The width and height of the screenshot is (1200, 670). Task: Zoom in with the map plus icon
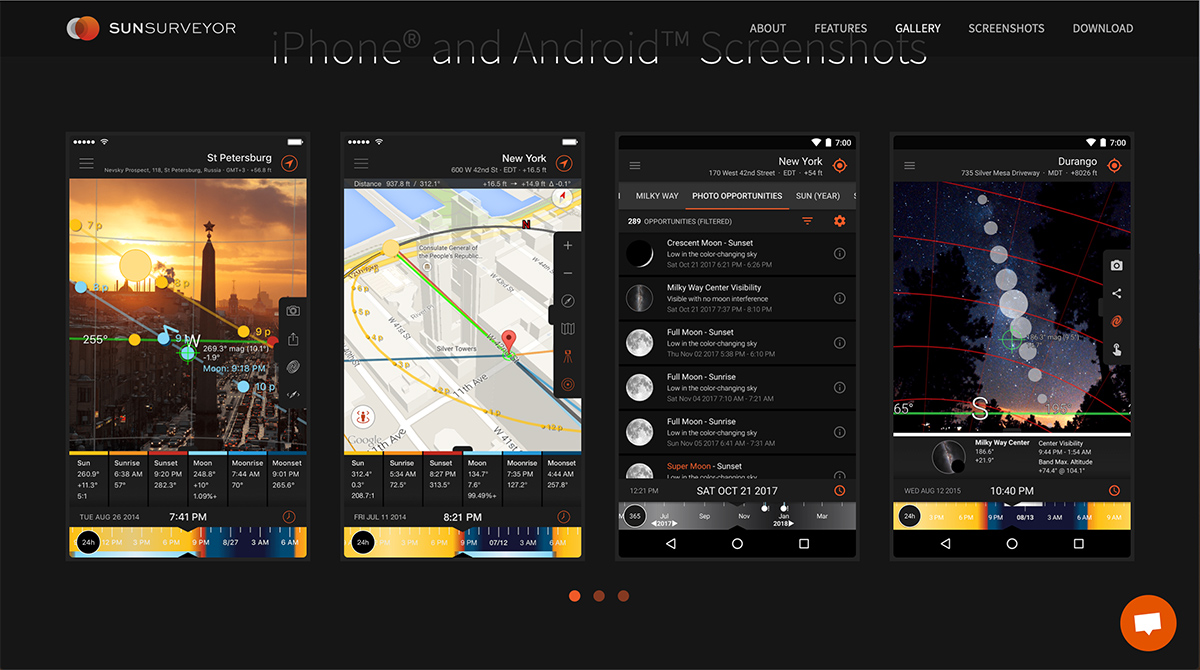(568, 245)
